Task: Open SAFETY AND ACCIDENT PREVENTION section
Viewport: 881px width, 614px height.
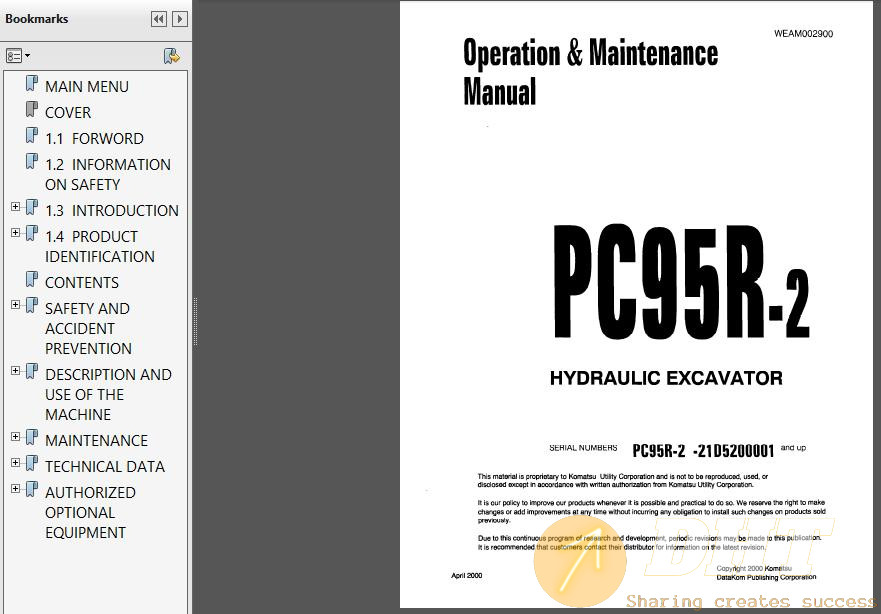Action: pos(88,328)
